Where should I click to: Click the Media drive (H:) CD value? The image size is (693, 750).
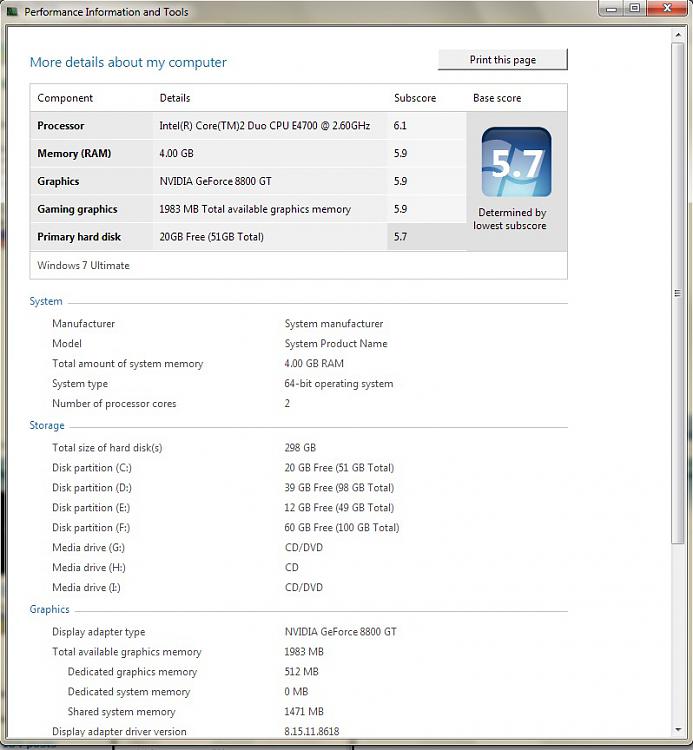tap(292, 567)
